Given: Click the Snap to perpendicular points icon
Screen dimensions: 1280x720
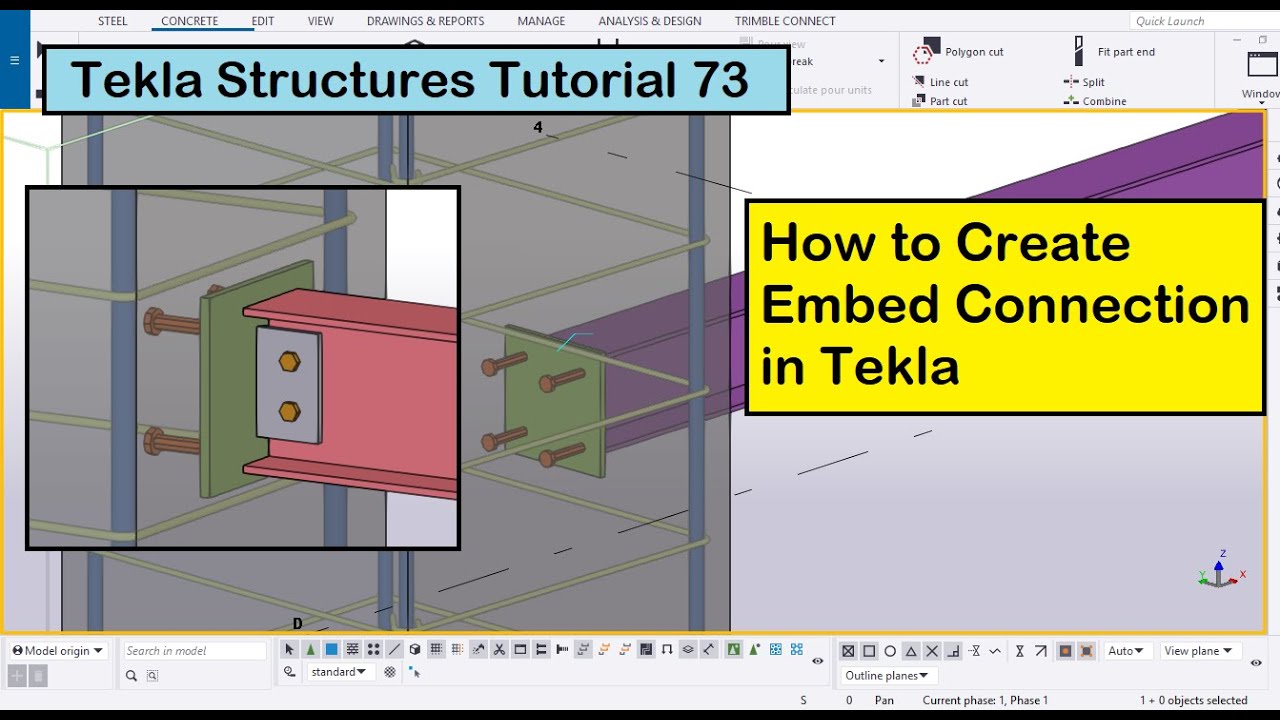Looking at the screenshot, I should coord(953,651).
